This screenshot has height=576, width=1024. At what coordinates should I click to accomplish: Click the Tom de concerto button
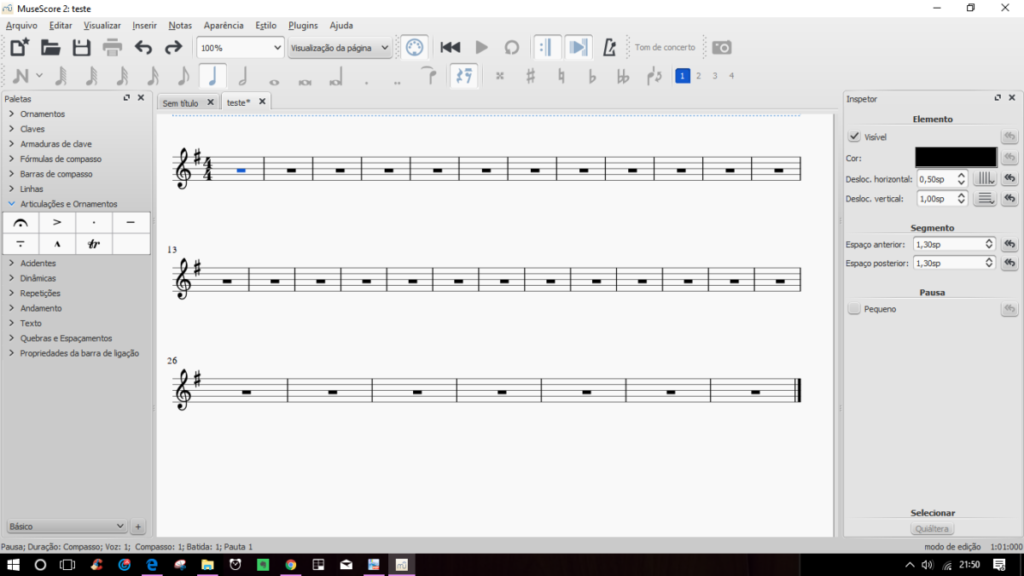point(664,47)
